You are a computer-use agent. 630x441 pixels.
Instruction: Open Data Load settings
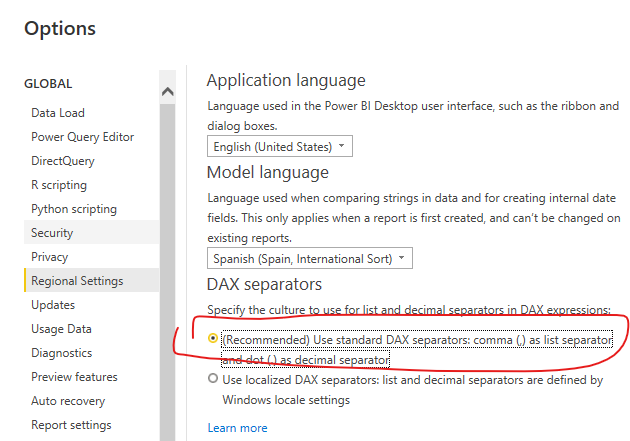pos(58,113)
